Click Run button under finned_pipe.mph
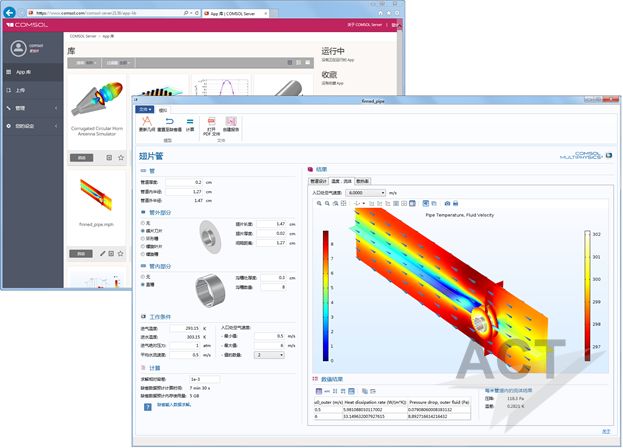This screenshot has height=448, width=623. pyautogui.click(x=81, y=254)
